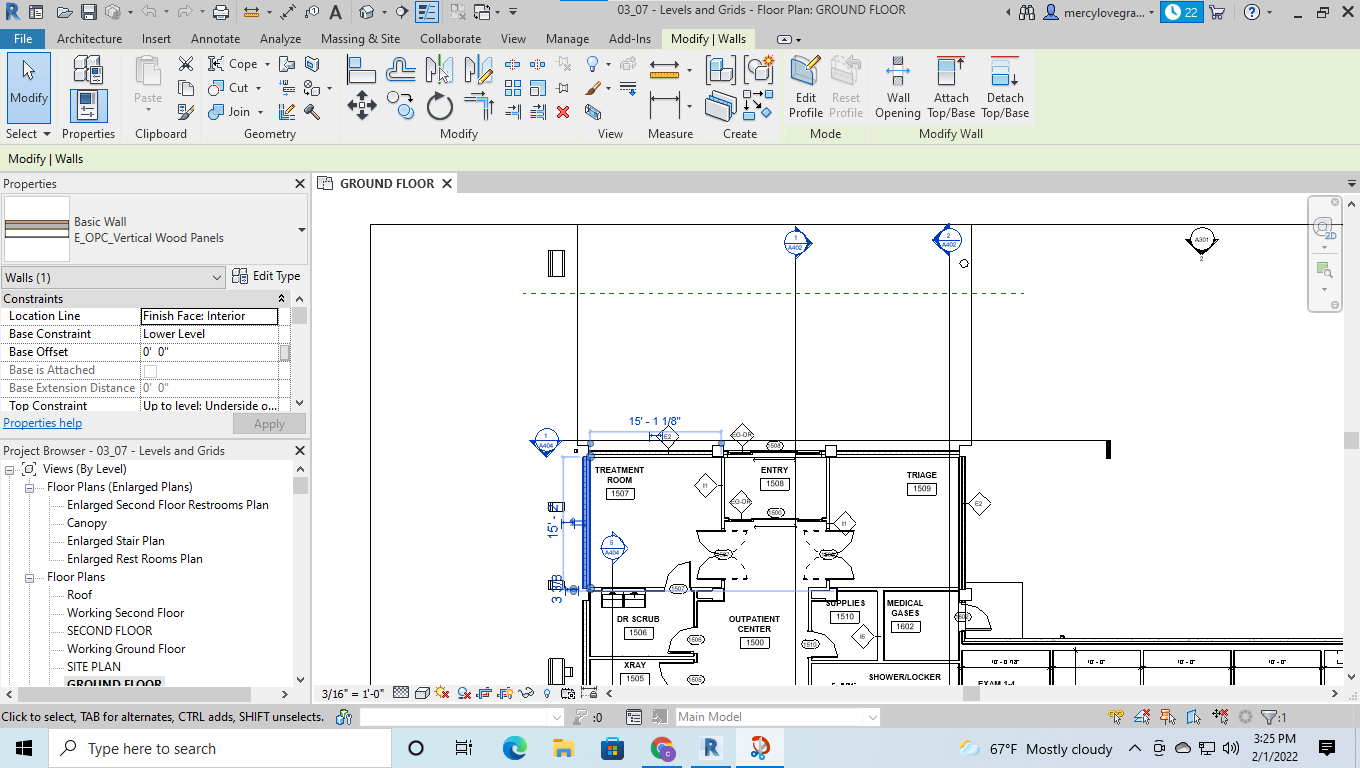Switch to the Architecture ribbon tab
Screen dimensions: 1360x768
[x=89, y=39]
